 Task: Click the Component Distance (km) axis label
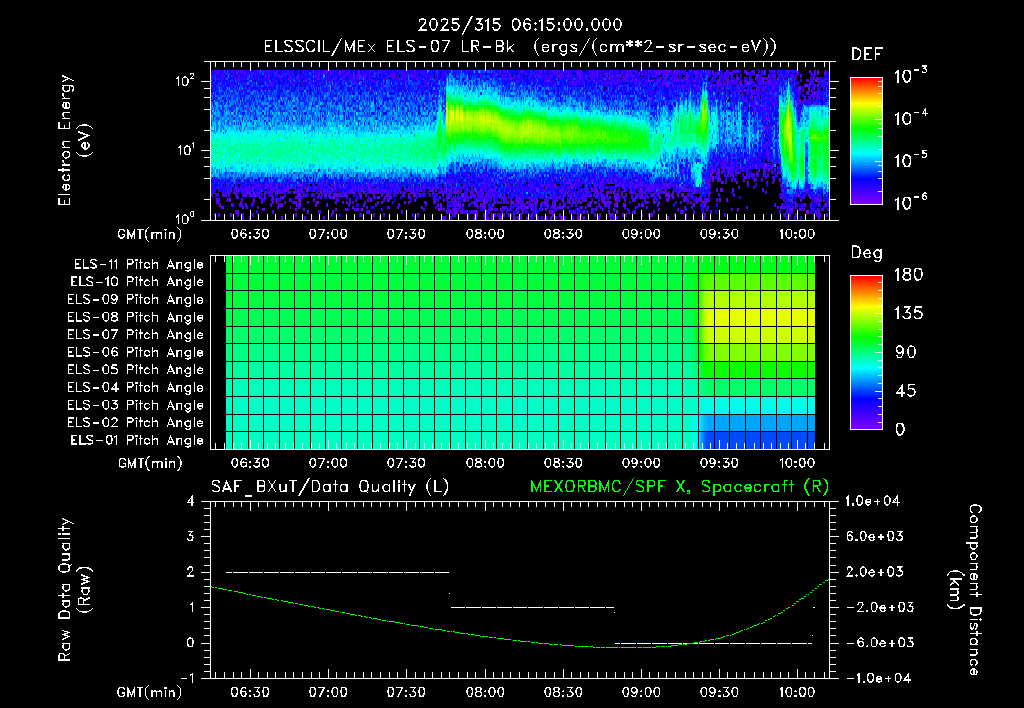coord(965,590)
